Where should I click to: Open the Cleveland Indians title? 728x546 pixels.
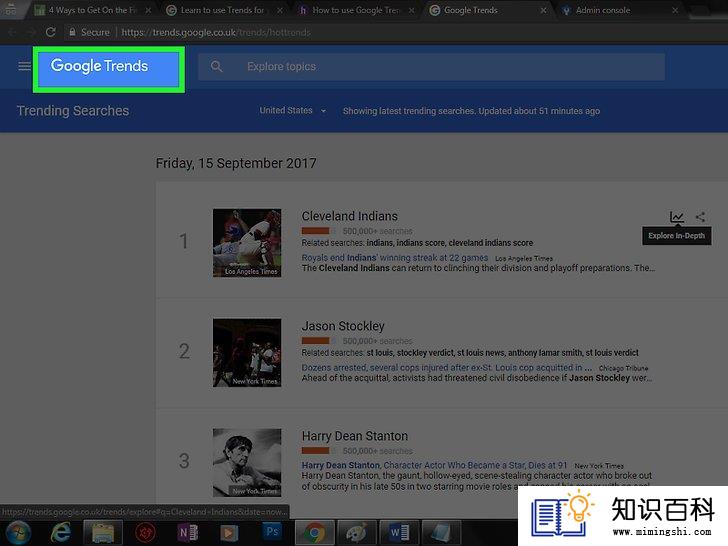(x=350, y=216)
